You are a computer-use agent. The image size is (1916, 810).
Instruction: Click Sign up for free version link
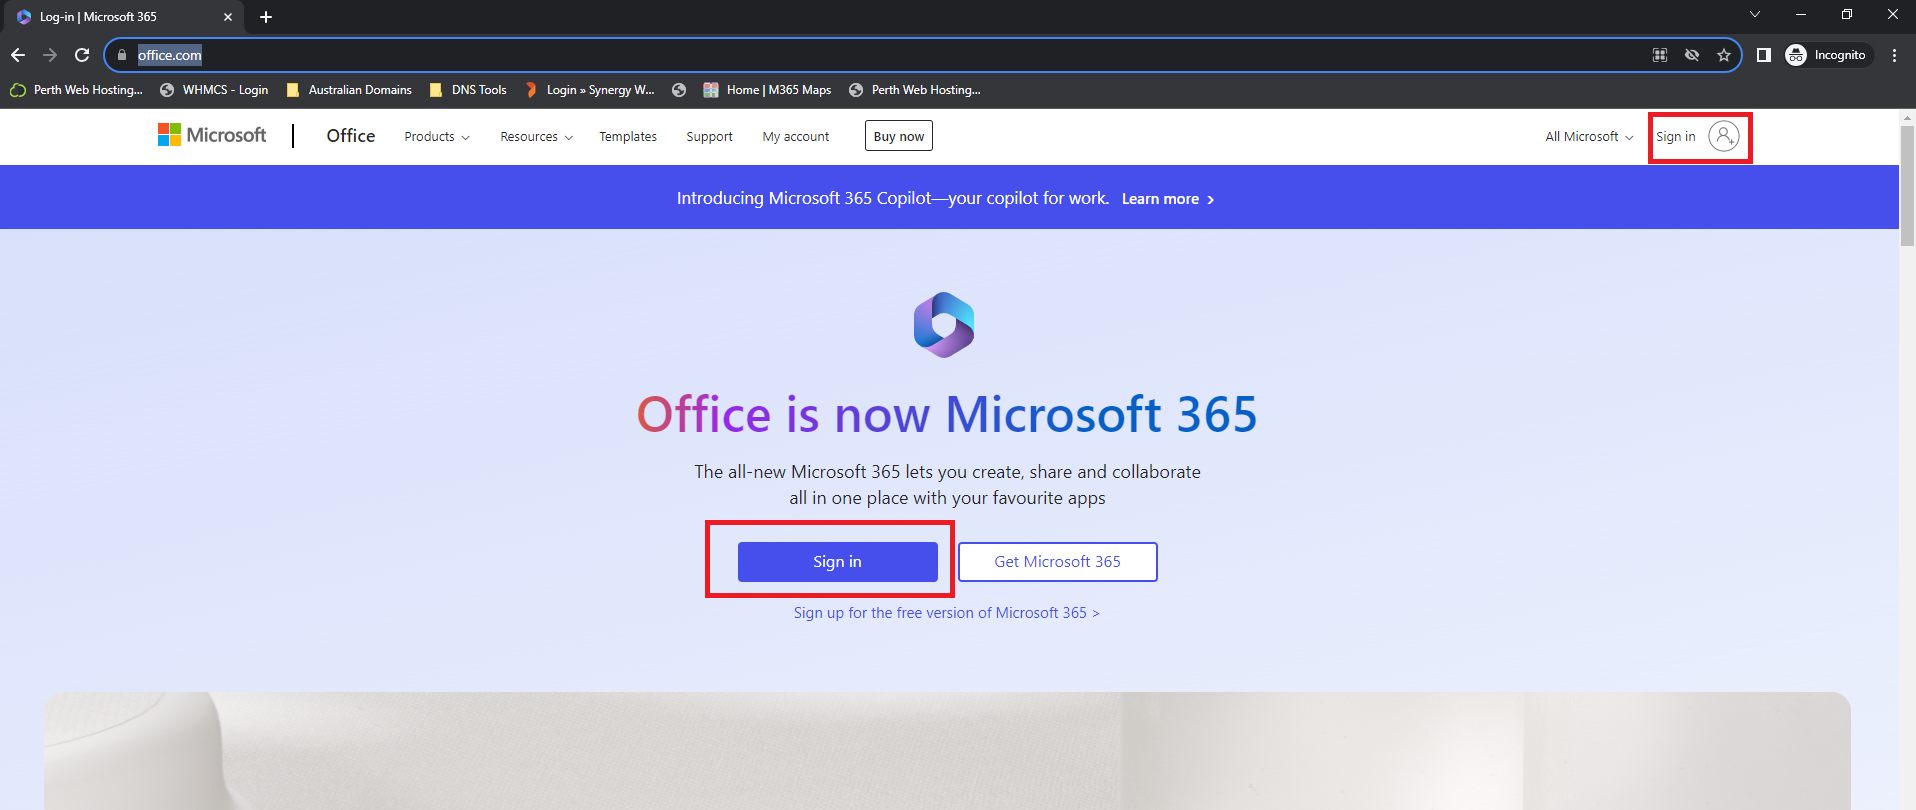(x=946, y=613)
